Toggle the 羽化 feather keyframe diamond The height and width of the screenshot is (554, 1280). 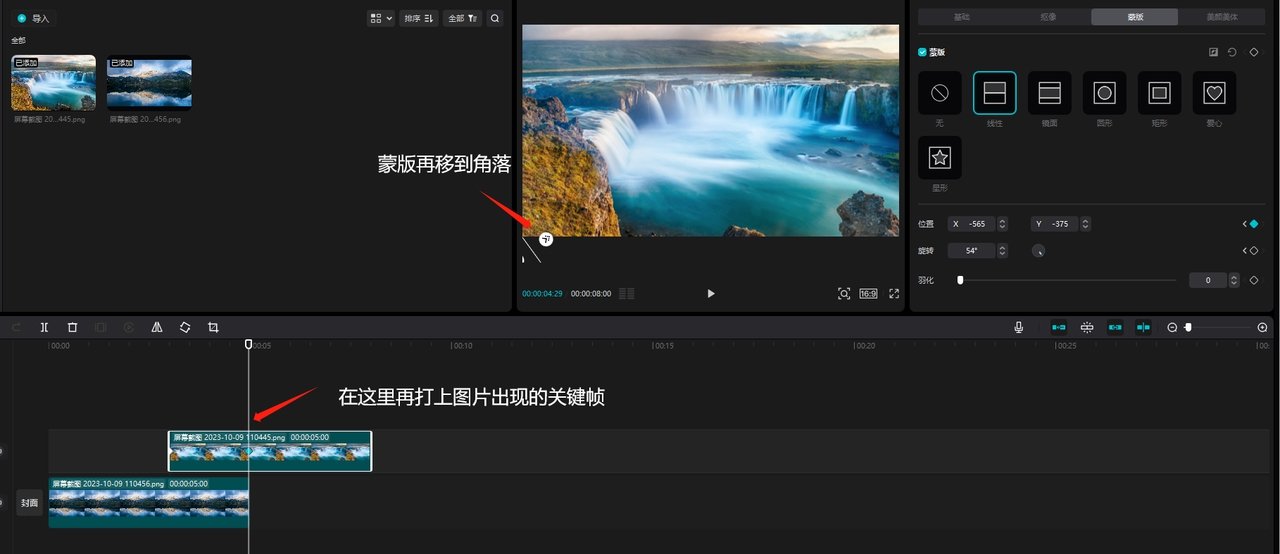(1254, 280)
